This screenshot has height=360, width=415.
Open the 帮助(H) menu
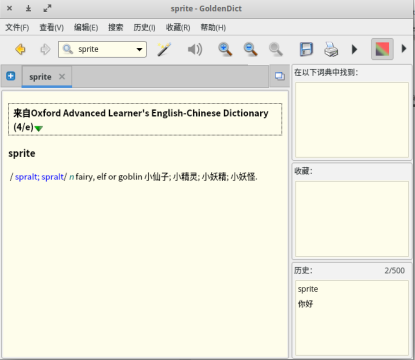(x=213, y=27)
